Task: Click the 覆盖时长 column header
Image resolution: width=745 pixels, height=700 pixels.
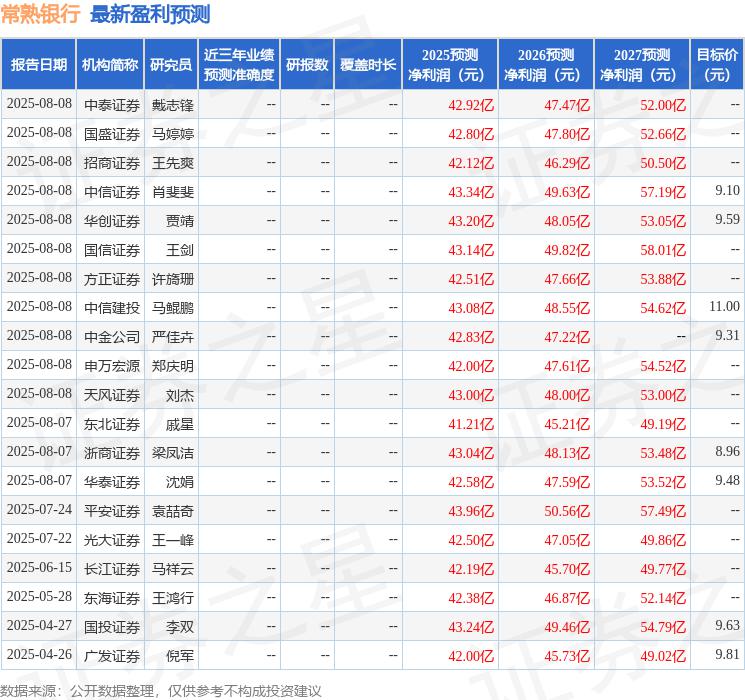Action: (368, 64)
